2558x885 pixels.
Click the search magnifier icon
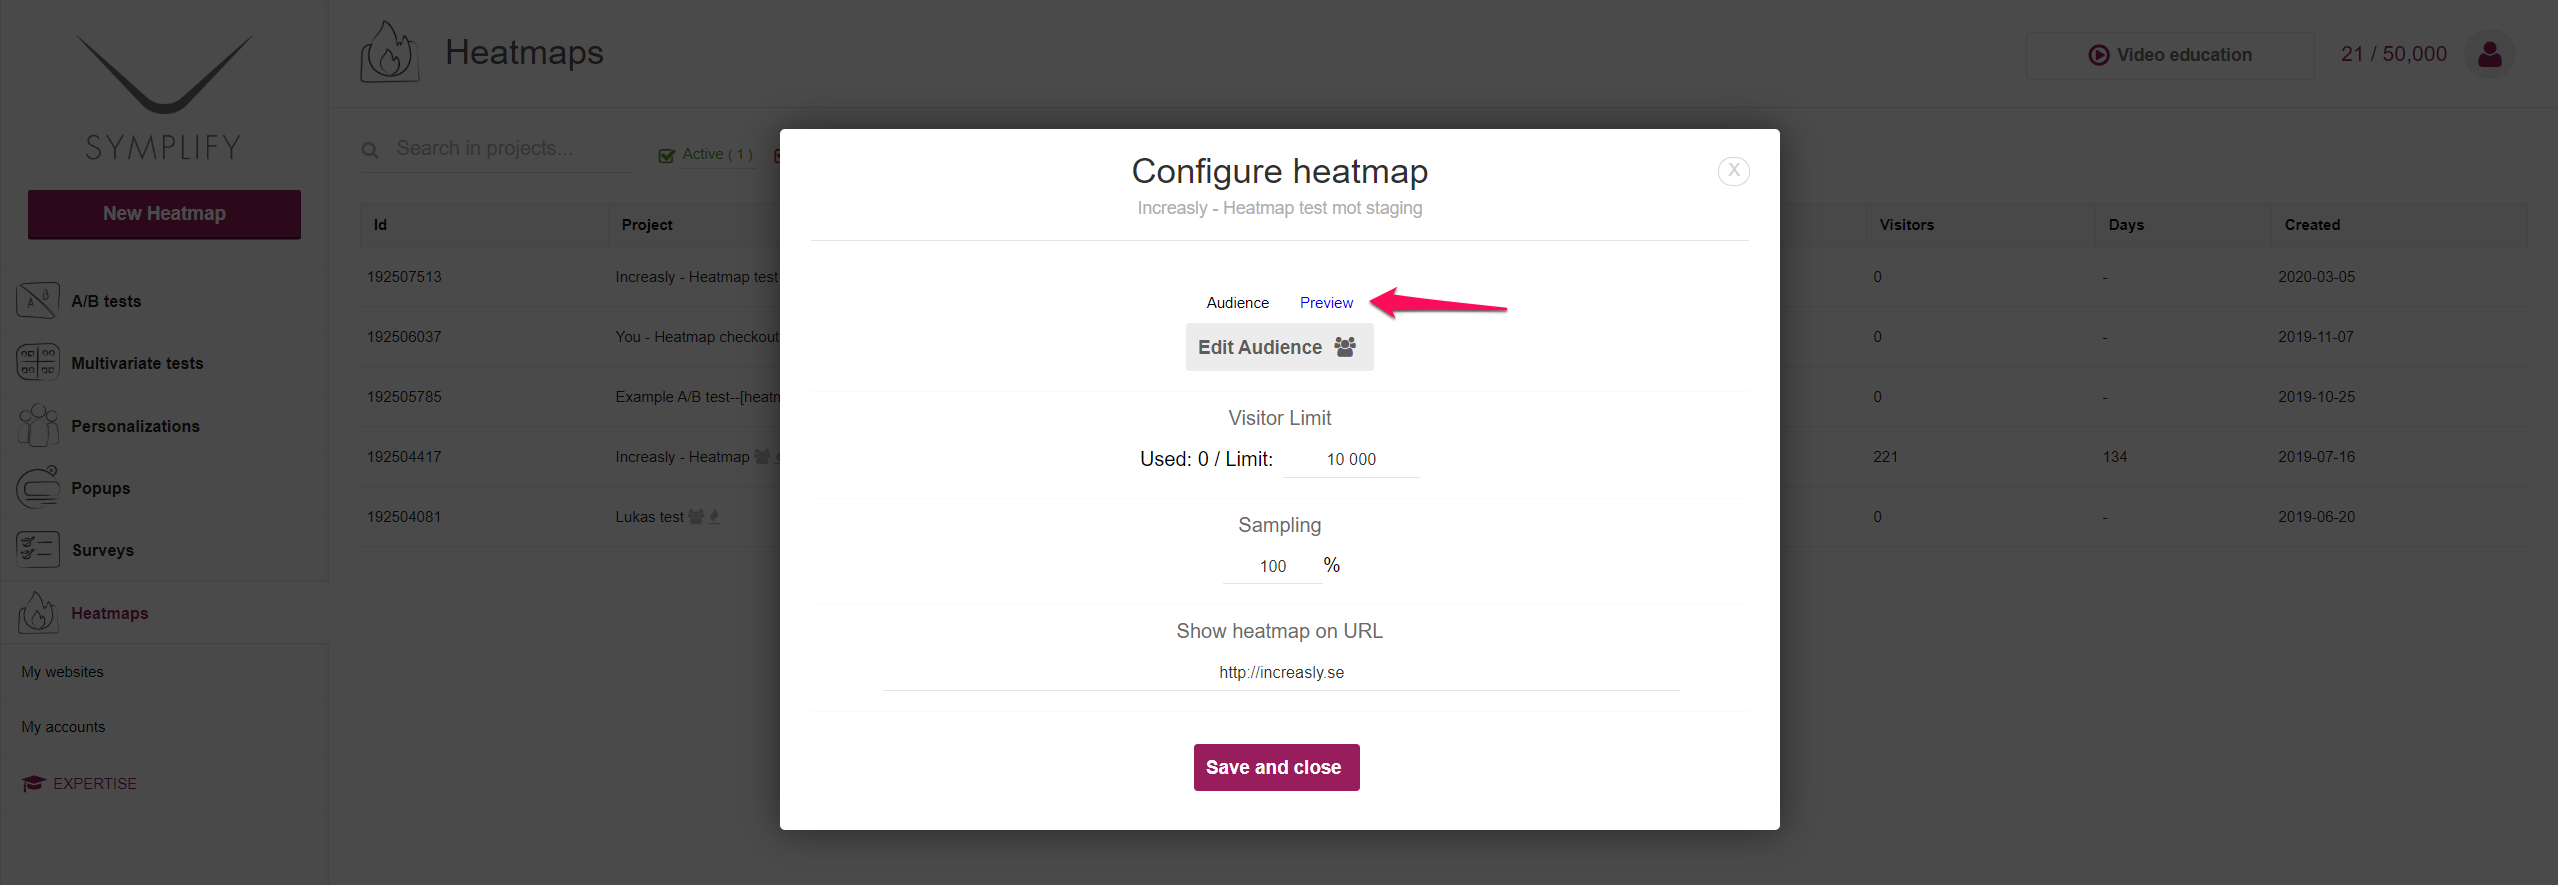(370, 150)
